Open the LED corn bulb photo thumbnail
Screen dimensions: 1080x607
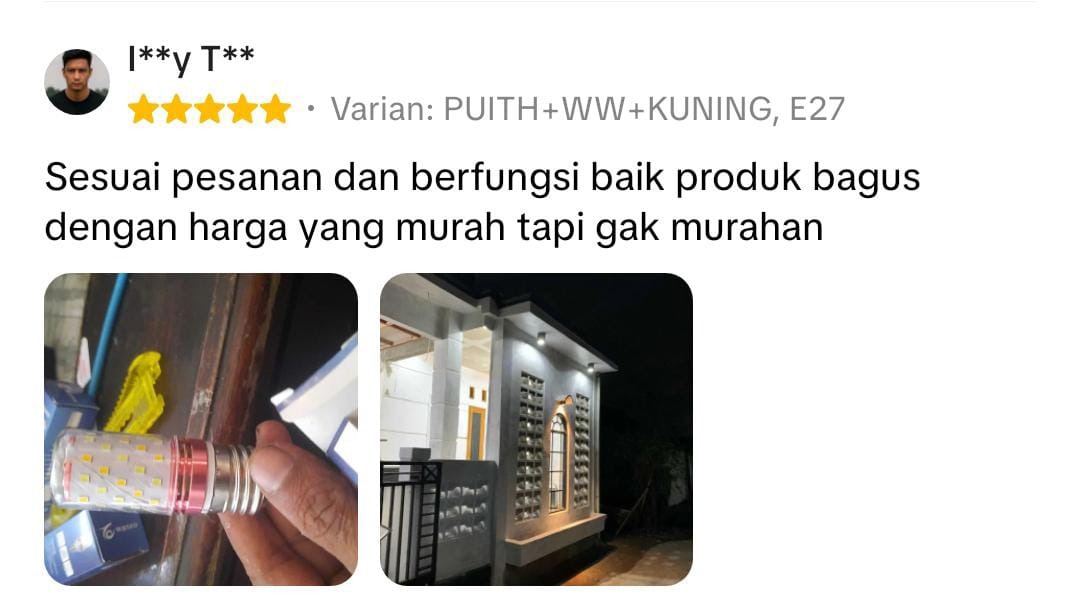(x=201, y=429)
